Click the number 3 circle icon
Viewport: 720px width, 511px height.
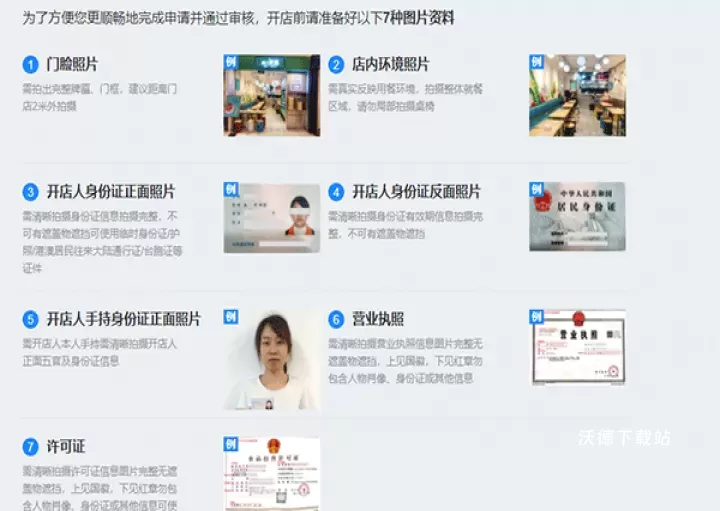(x=30, y=192)
